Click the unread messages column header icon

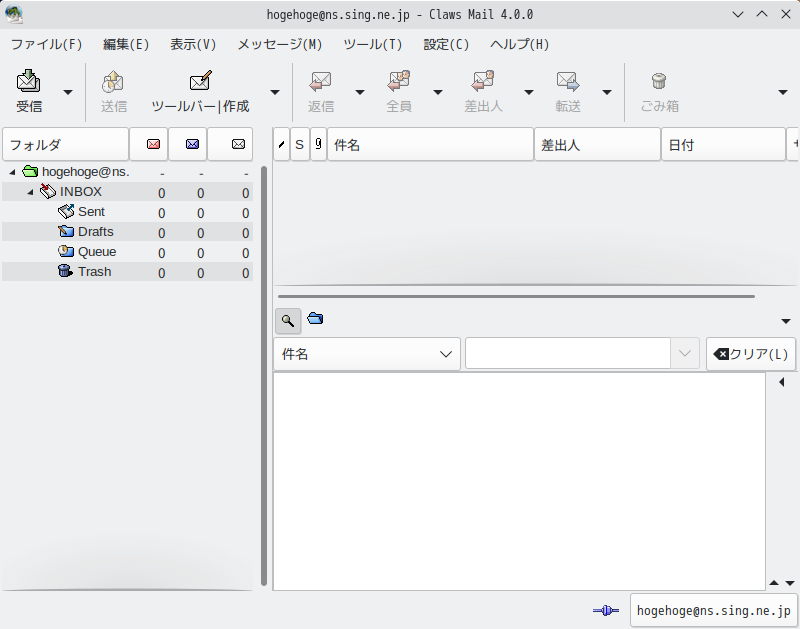coord(192,144)
